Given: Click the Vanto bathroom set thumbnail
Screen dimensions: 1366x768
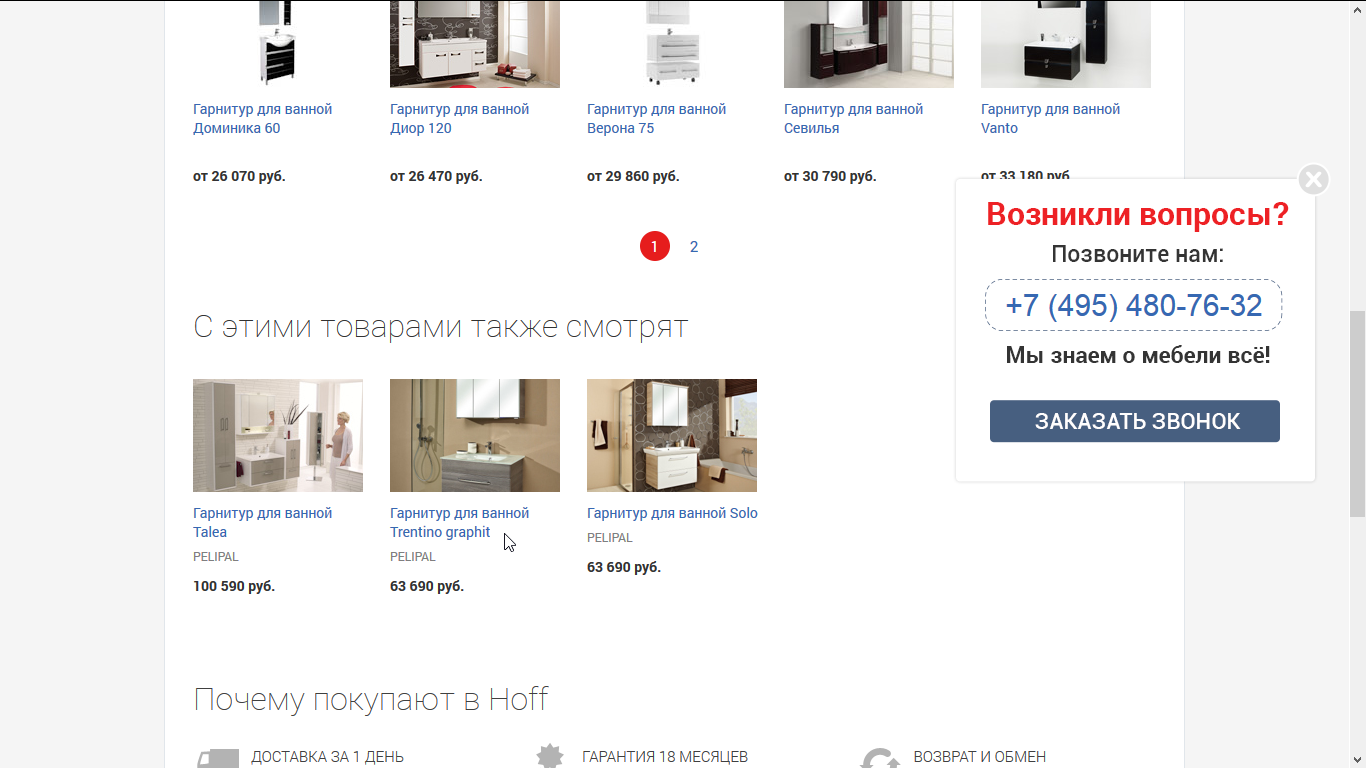Looking at the screenshot, I should pyautogui.click(x=1066, y=44).
